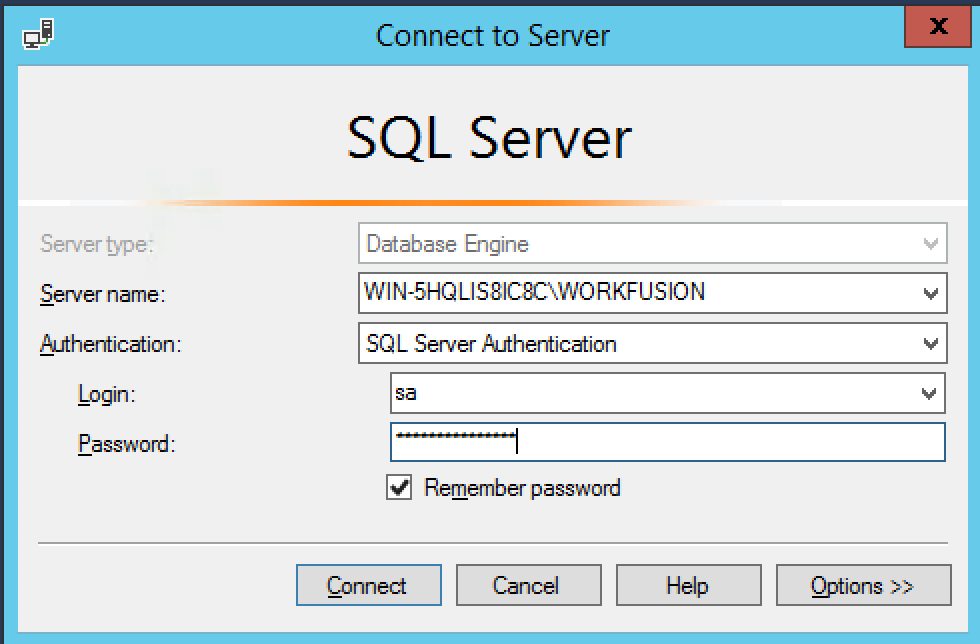This screenshot has height=644, width=980.
Task: Click the 'Password:' label
Action: (126, 444)
